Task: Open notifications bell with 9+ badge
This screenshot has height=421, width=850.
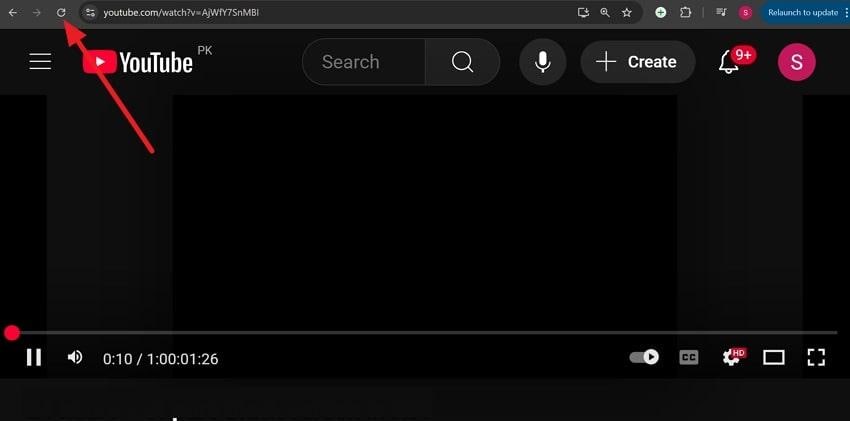Action: coord(729,62)
